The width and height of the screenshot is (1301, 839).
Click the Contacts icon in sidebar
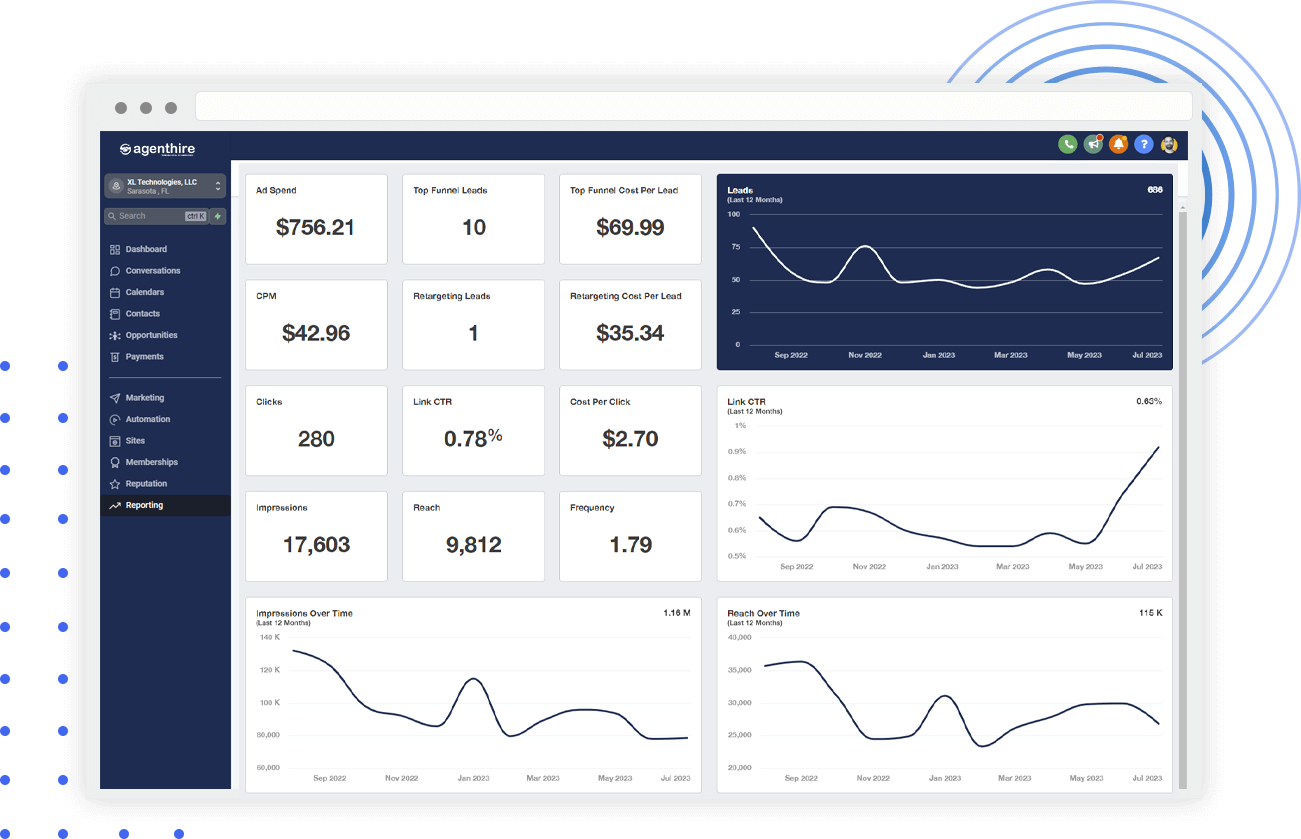(115, 314)
